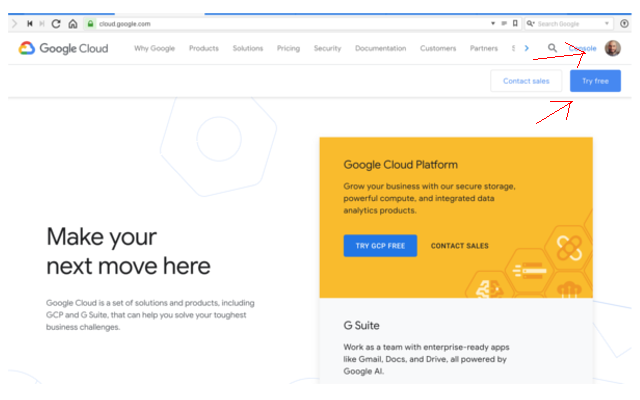Open the Console link

click(582, 48)
